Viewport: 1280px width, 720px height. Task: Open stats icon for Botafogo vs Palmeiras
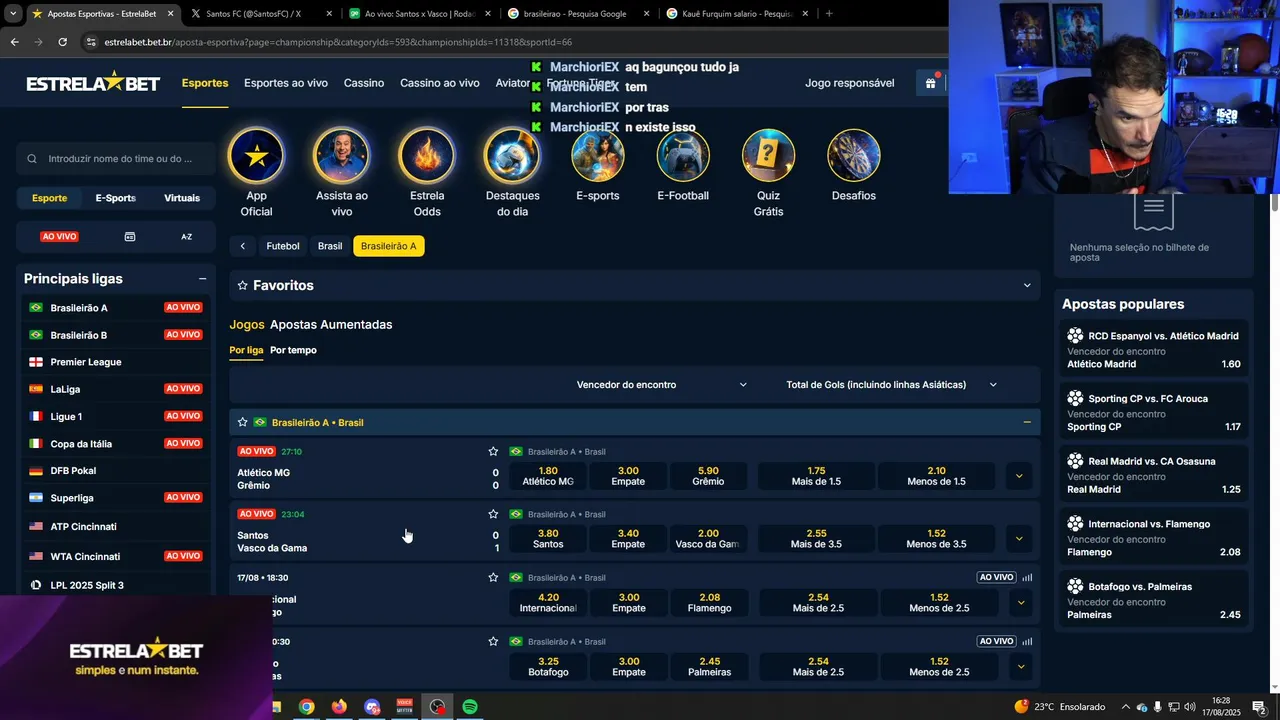click(x=1027, y=641)
